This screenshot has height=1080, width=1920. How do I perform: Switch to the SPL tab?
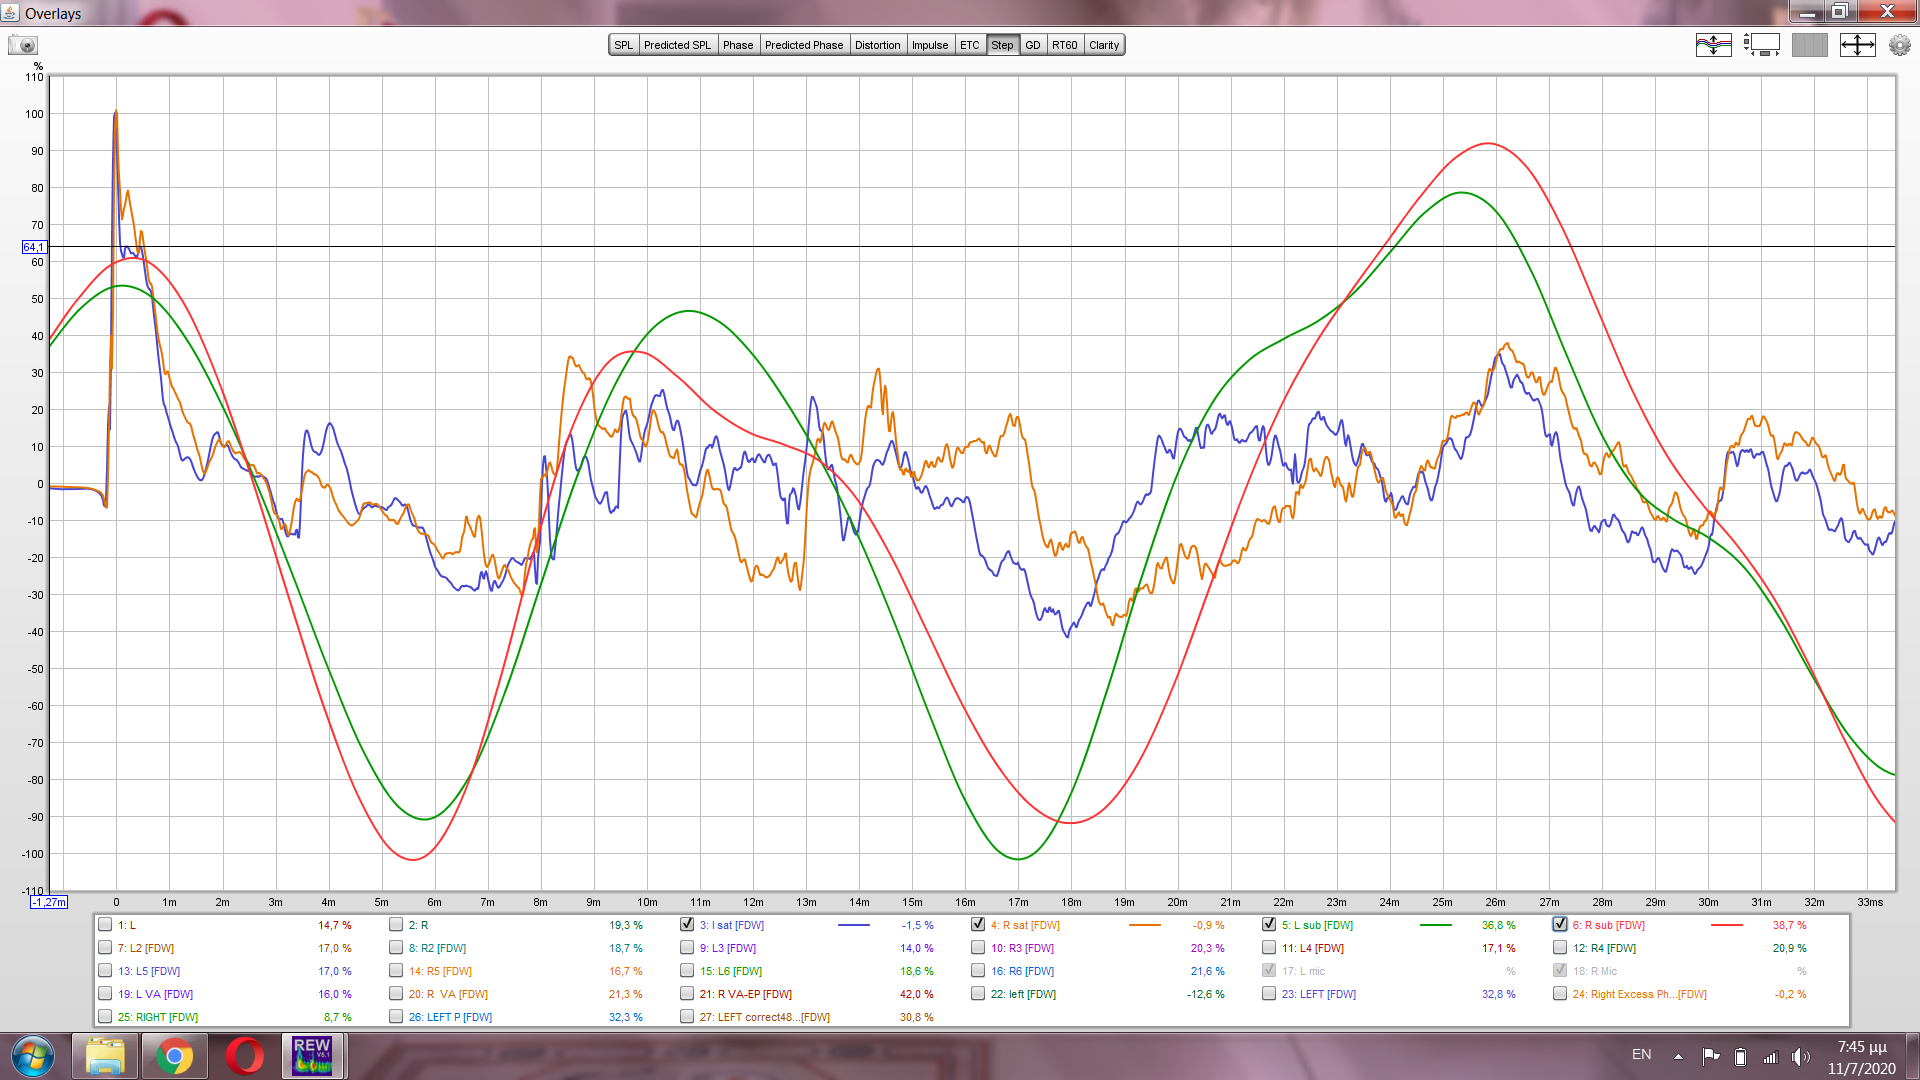623,45
